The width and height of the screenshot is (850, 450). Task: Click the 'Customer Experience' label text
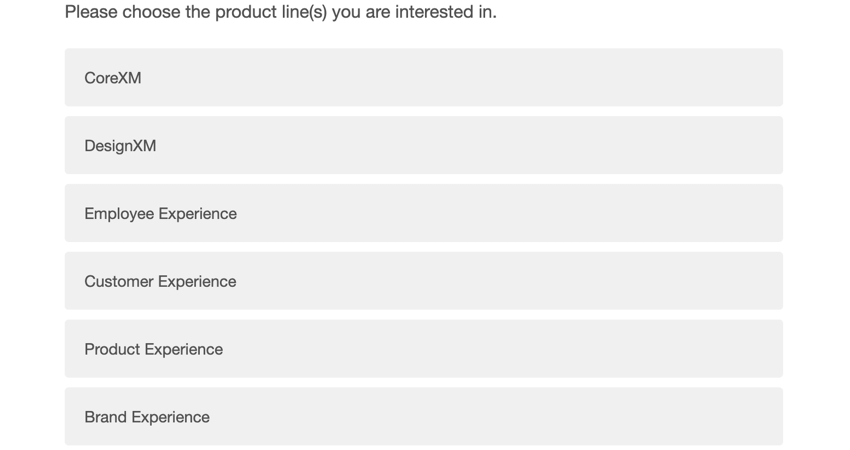click(160, 282)
